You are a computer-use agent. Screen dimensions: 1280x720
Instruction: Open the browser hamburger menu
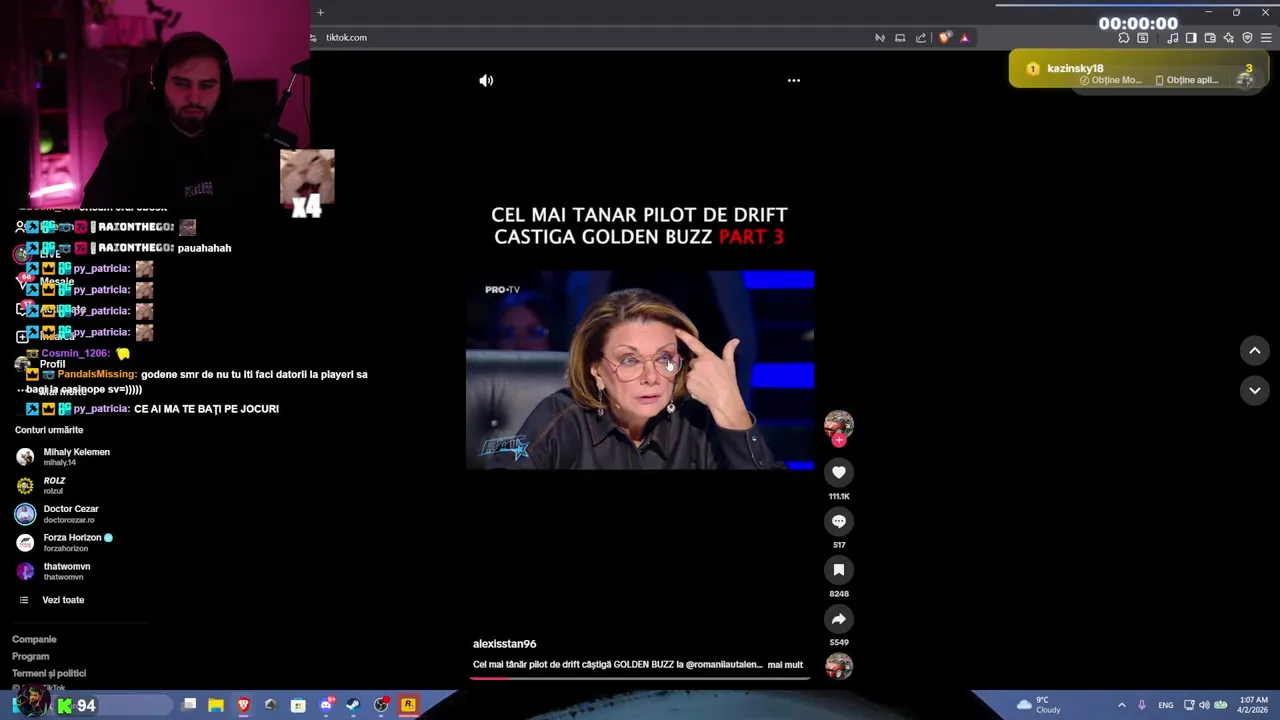1266,38
